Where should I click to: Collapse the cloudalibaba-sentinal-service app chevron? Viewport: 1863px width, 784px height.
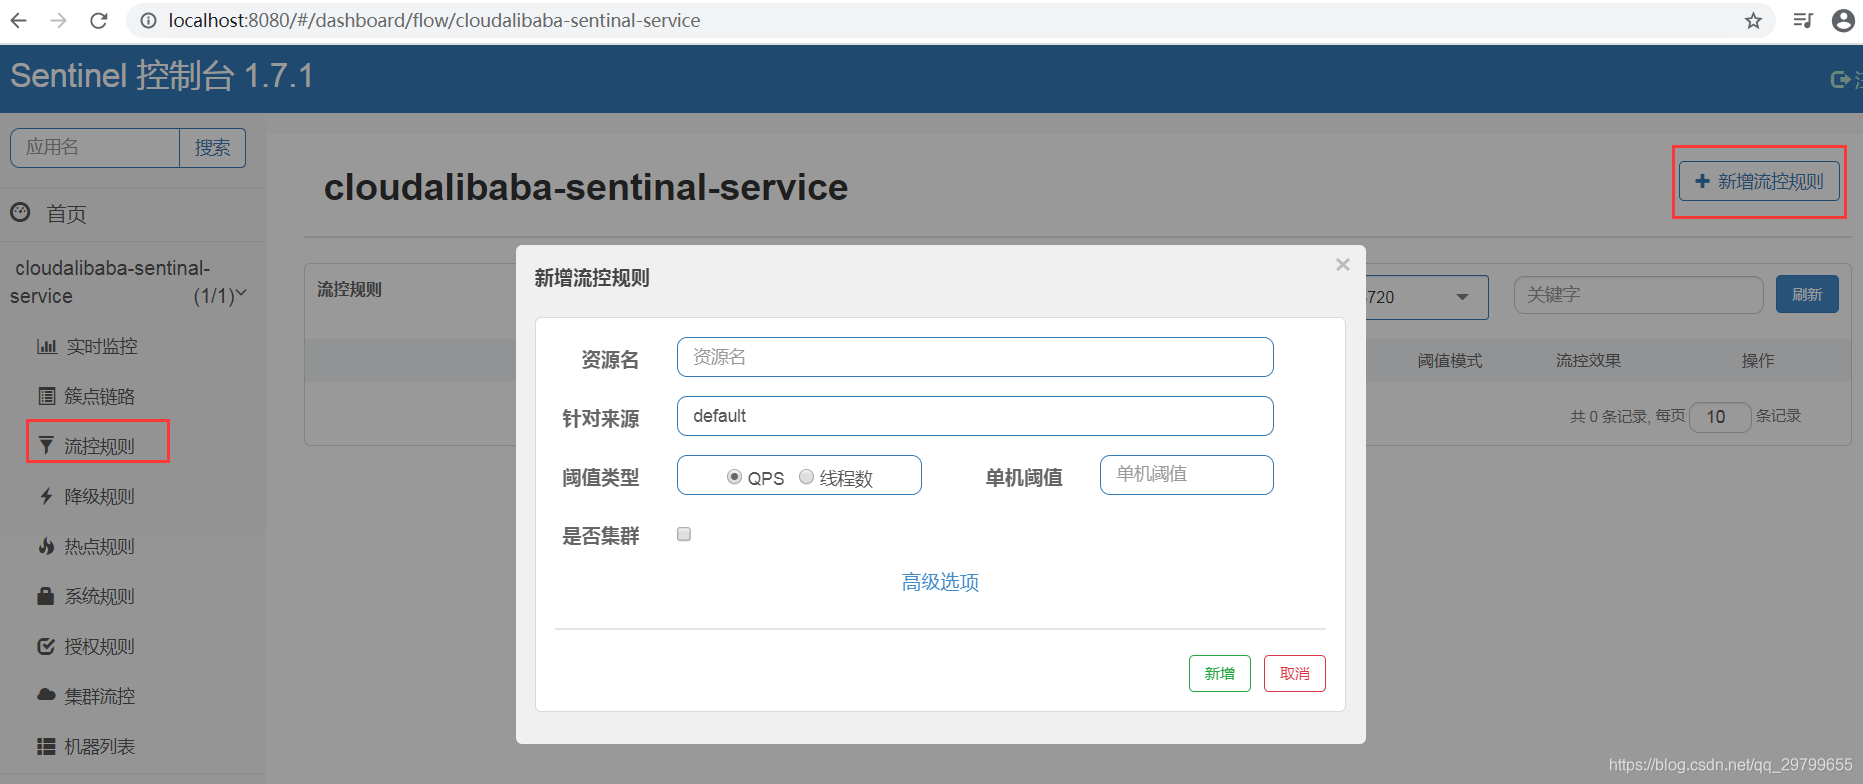coord(241,294)
